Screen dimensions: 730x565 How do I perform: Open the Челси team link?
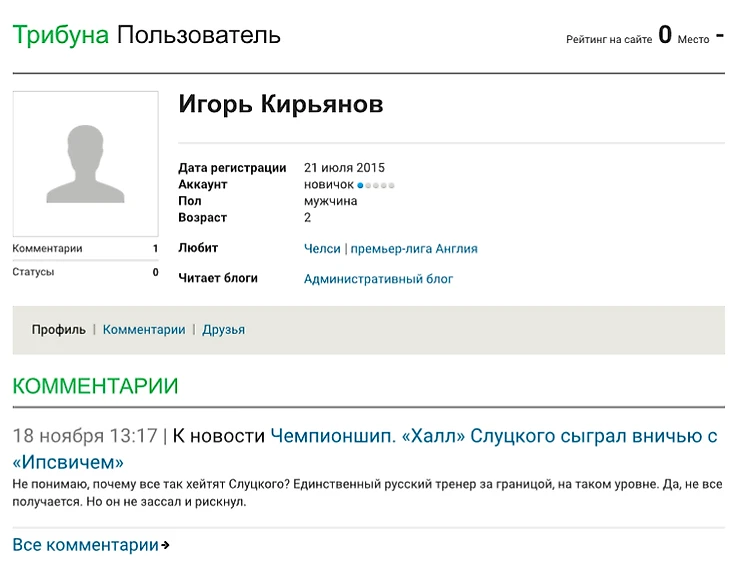322,249
